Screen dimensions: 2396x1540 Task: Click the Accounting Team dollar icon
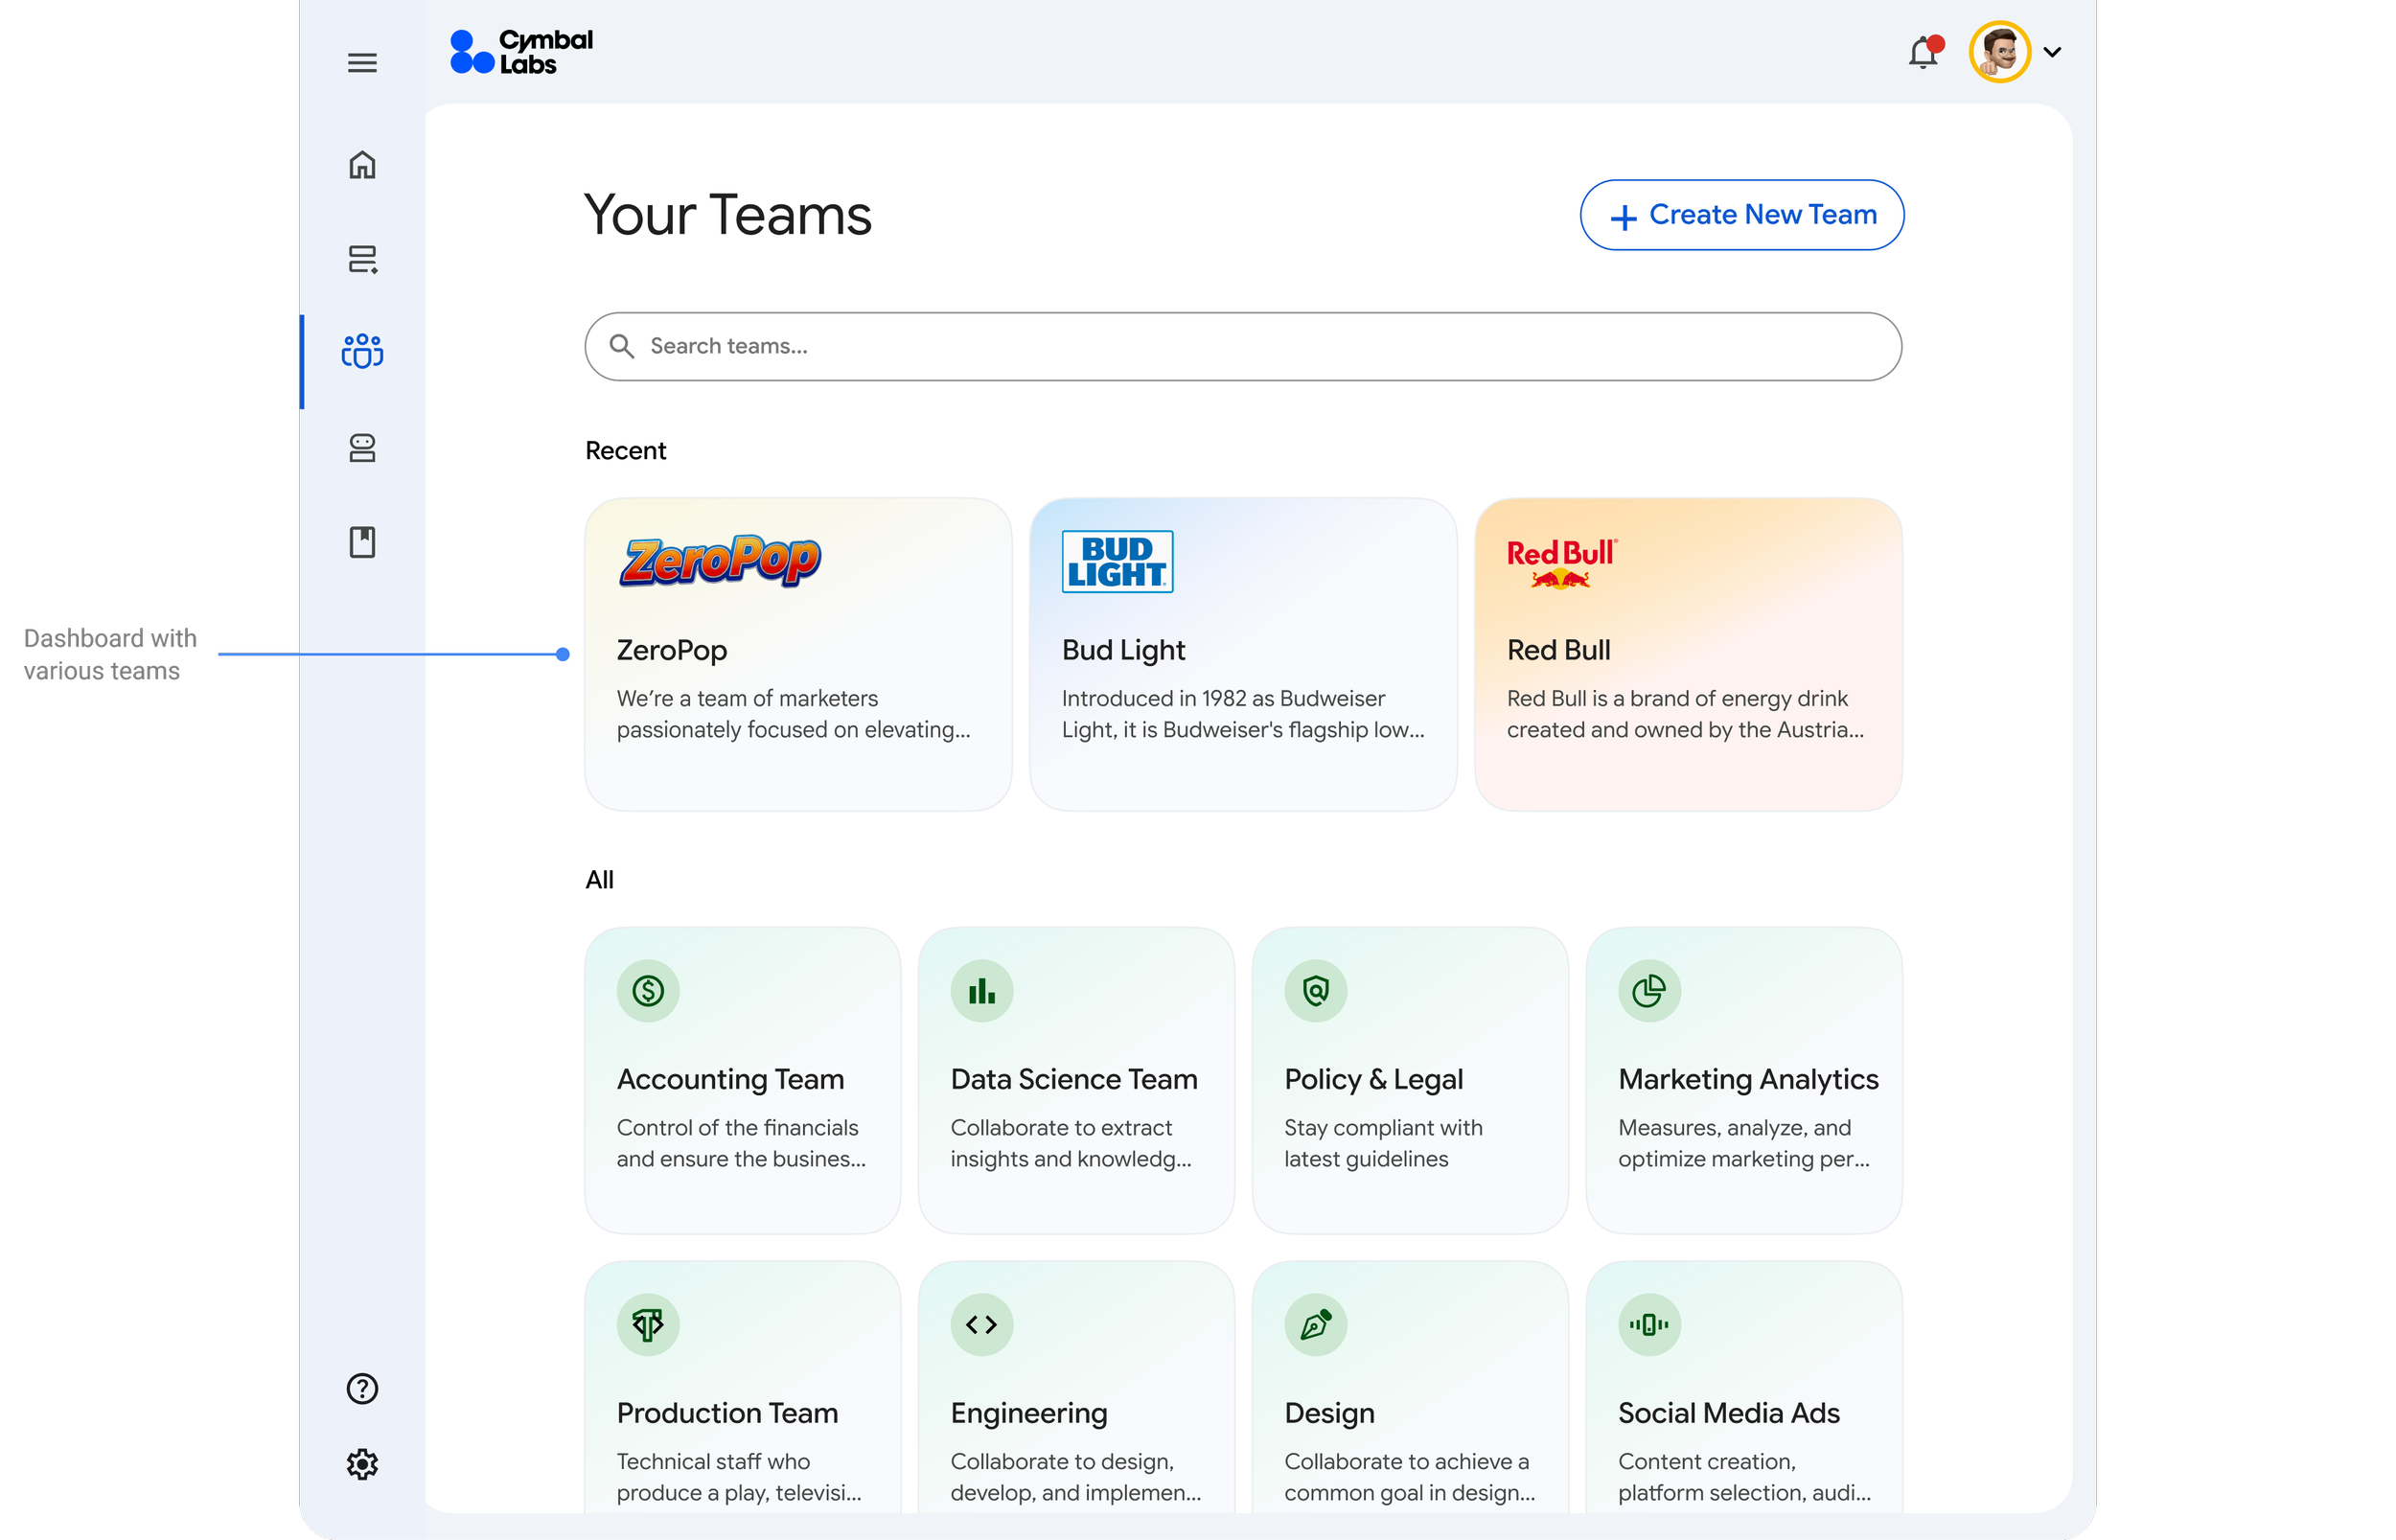pos(648,991)
